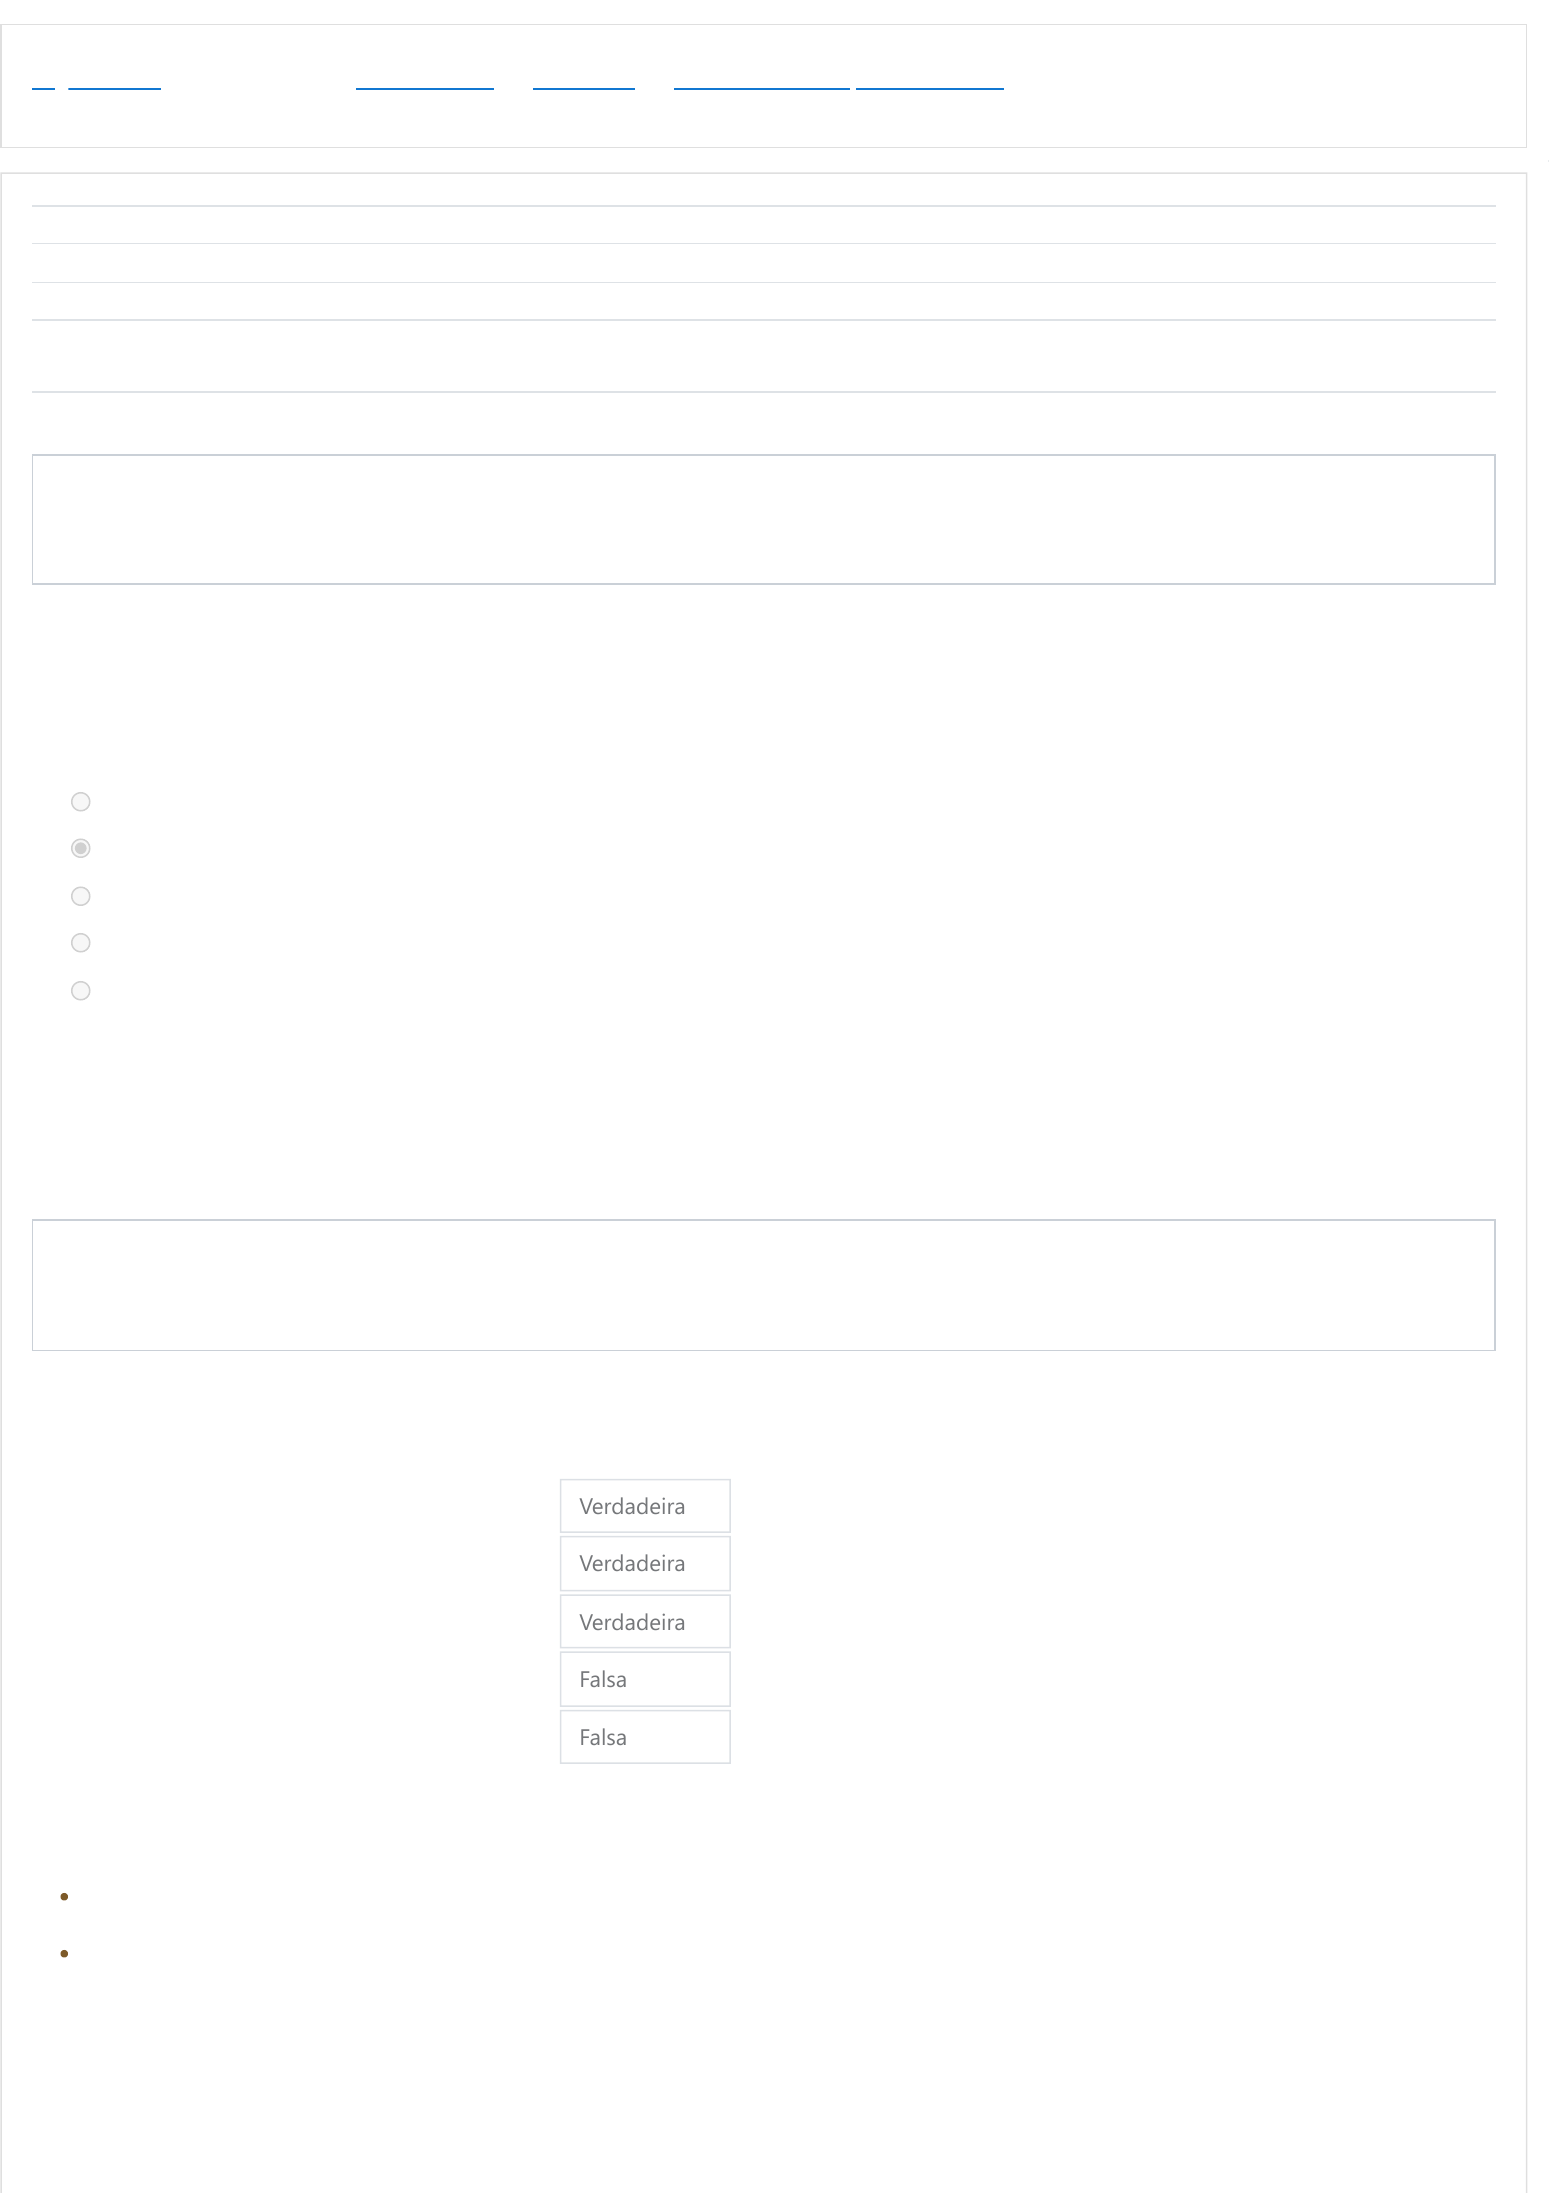Select the first radio button option

(x=81, y=801)
